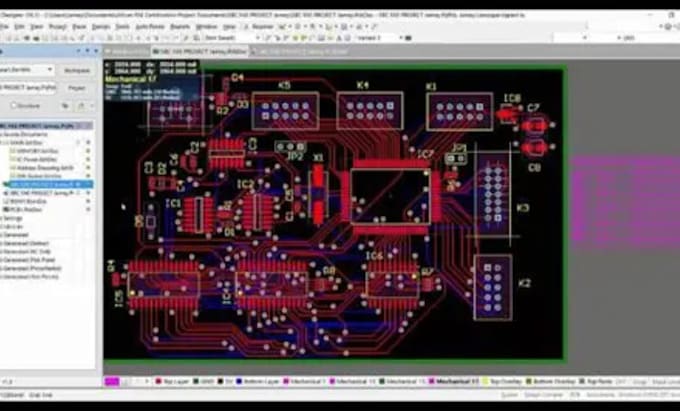Select the IC6 footprint on PCB
The width and height of the screenshot is (680, 411).
pyautogui.click(x=393, y=284)
